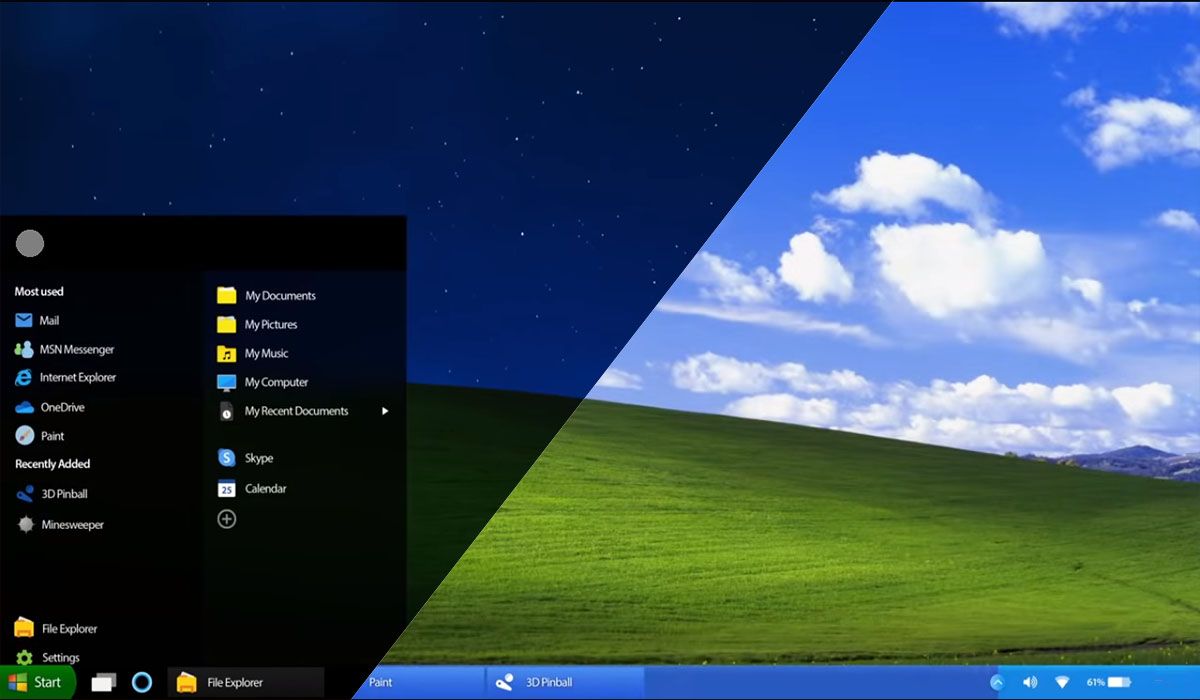Launch Minesweeper from Recently Added
Viewport: 1200px width, 700px height.
tap(59, 525)
